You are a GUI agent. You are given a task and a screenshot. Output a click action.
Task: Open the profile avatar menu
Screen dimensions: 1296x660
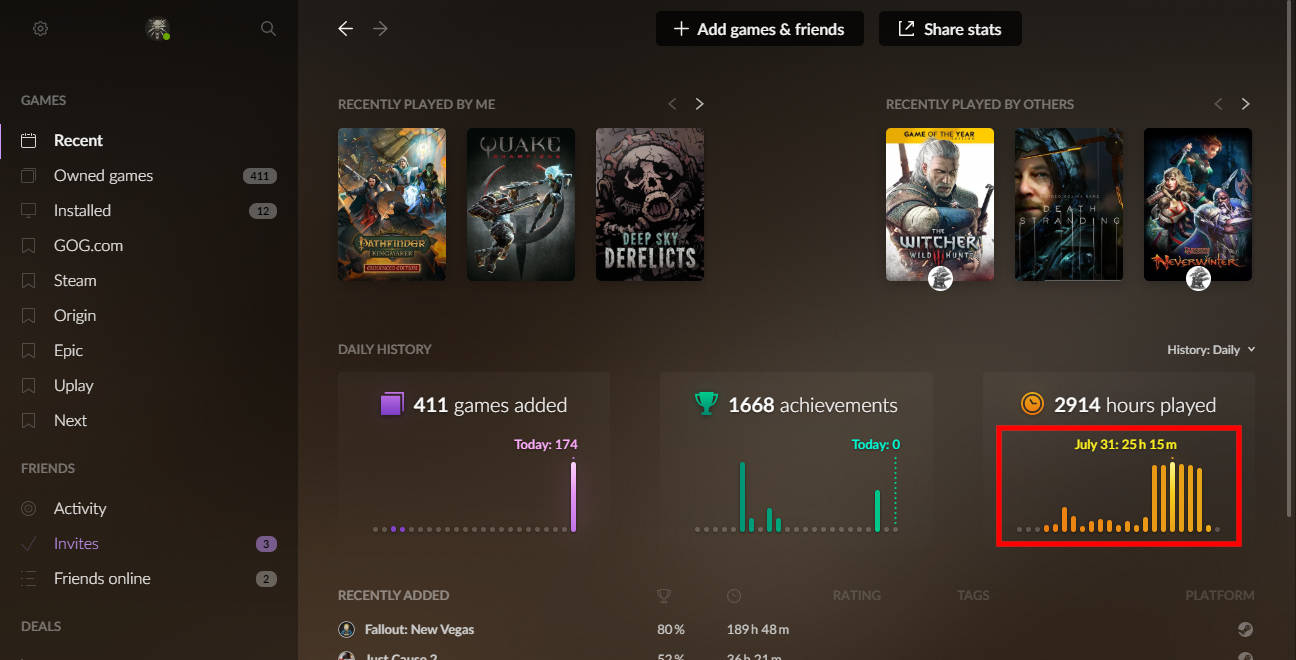(x=157, y=29)
